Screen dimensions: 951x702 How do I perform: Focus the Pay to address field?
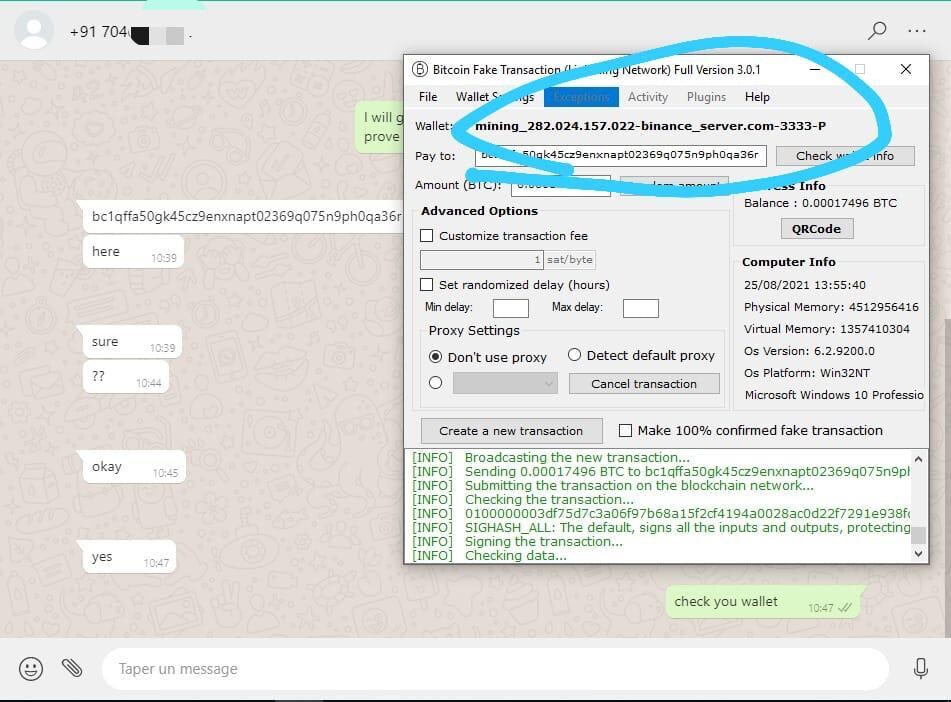621,155
